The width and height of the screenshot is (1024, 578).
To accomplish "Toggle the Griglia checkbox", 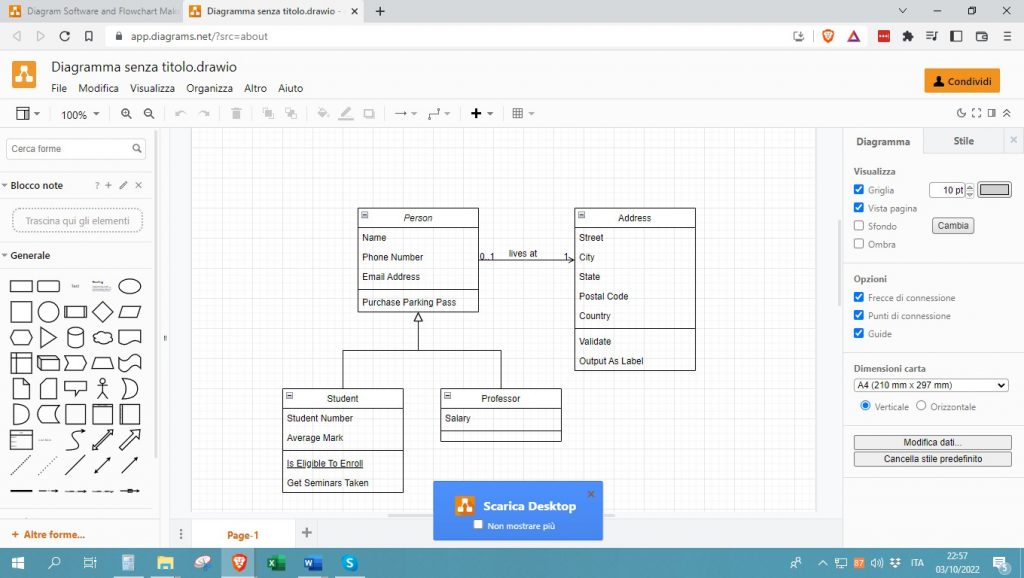I will 859,190.
